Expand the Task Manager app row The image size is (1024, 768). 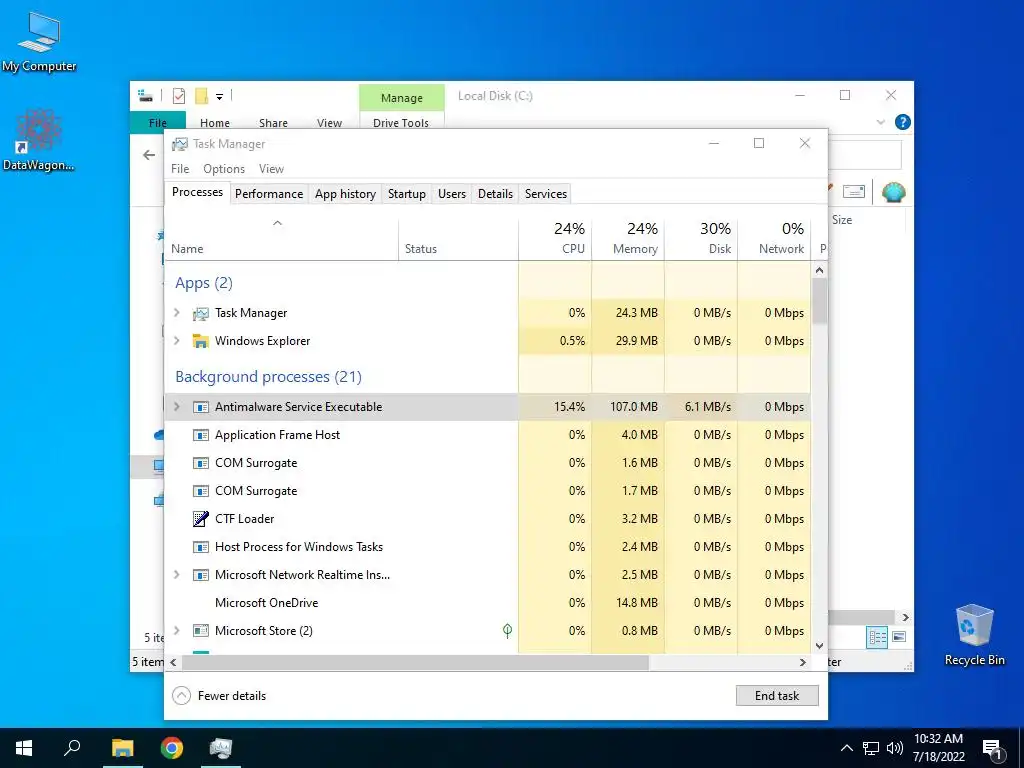pos(176,313)
